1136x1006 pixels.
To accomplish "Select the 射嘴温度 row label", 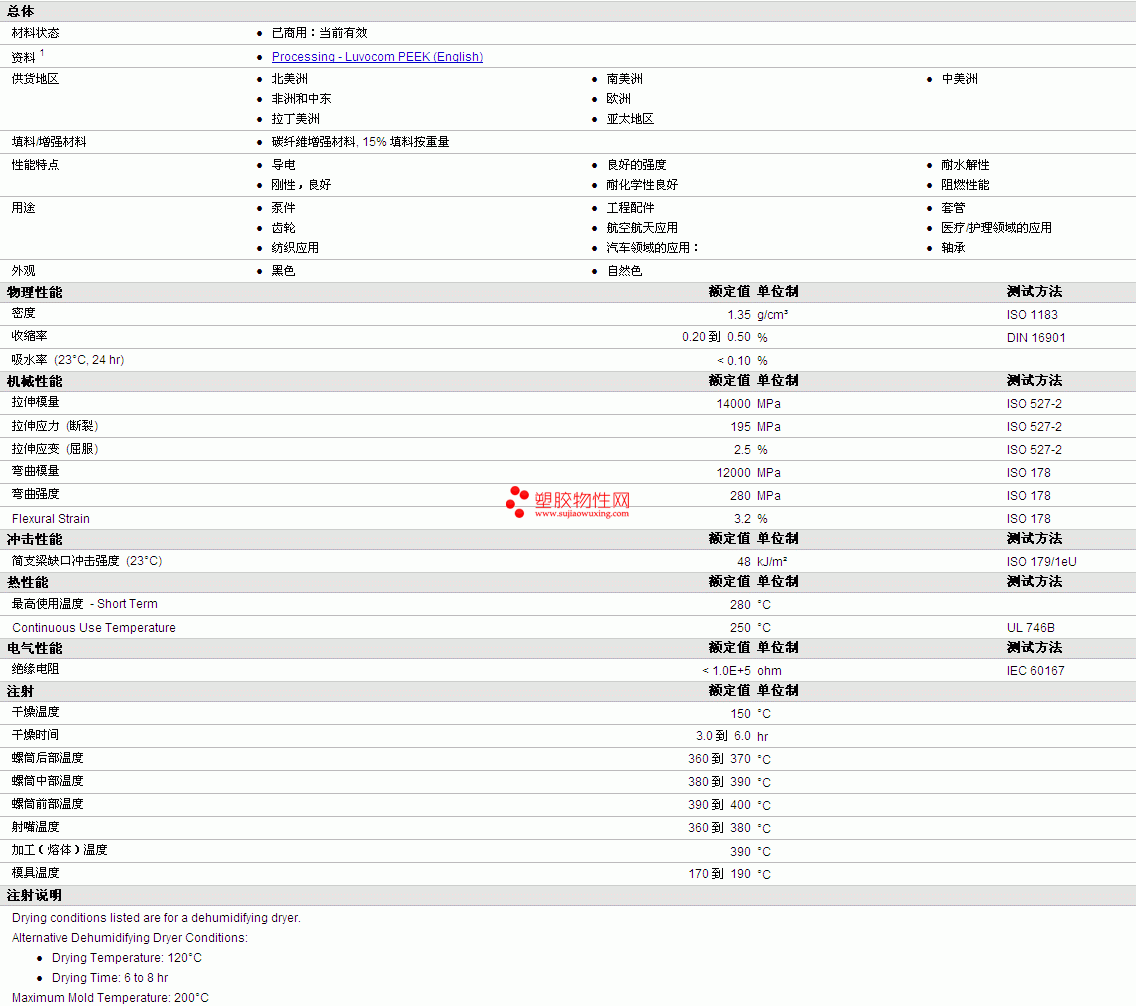I will 36,827.
